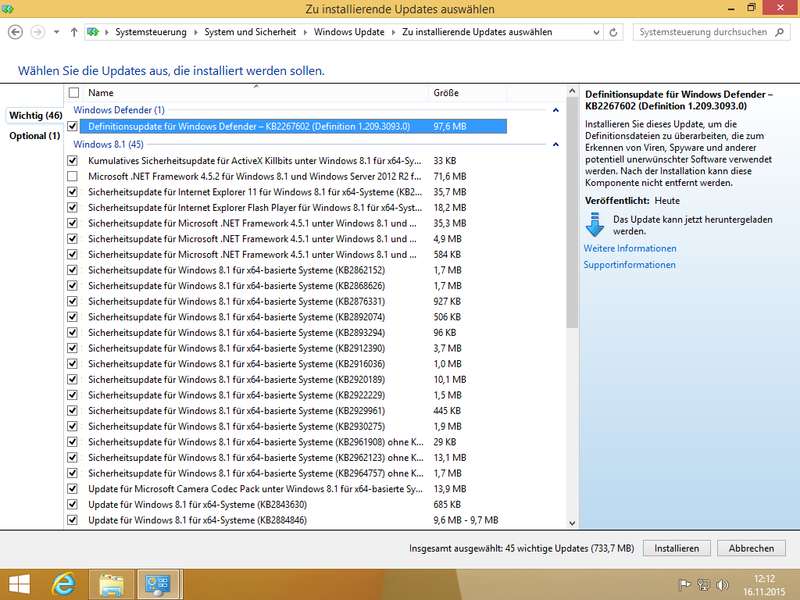This screenshot has width=800, height=600.
Task: Select the row for KB2893294 security update
Action: (293, 333)
